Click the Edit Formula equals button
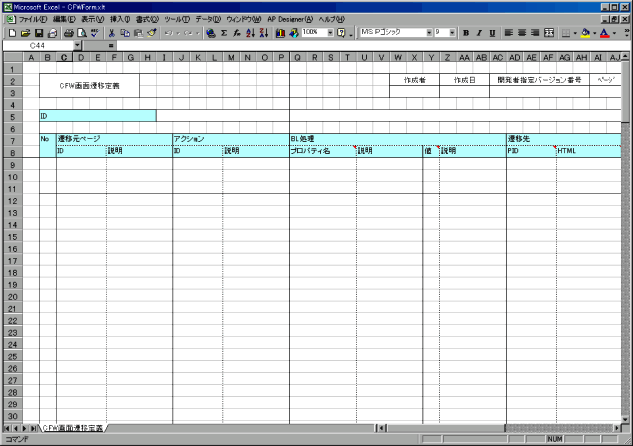This screenshot has width=633, height=446. click(111, 46)
